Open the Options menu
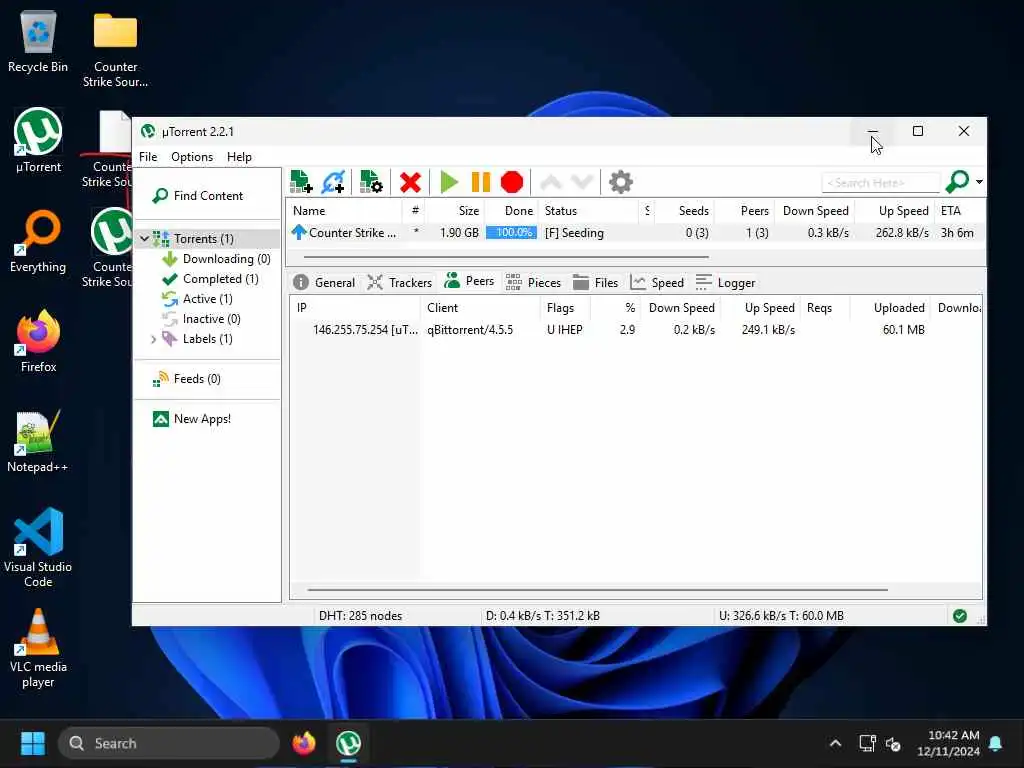 192,157
